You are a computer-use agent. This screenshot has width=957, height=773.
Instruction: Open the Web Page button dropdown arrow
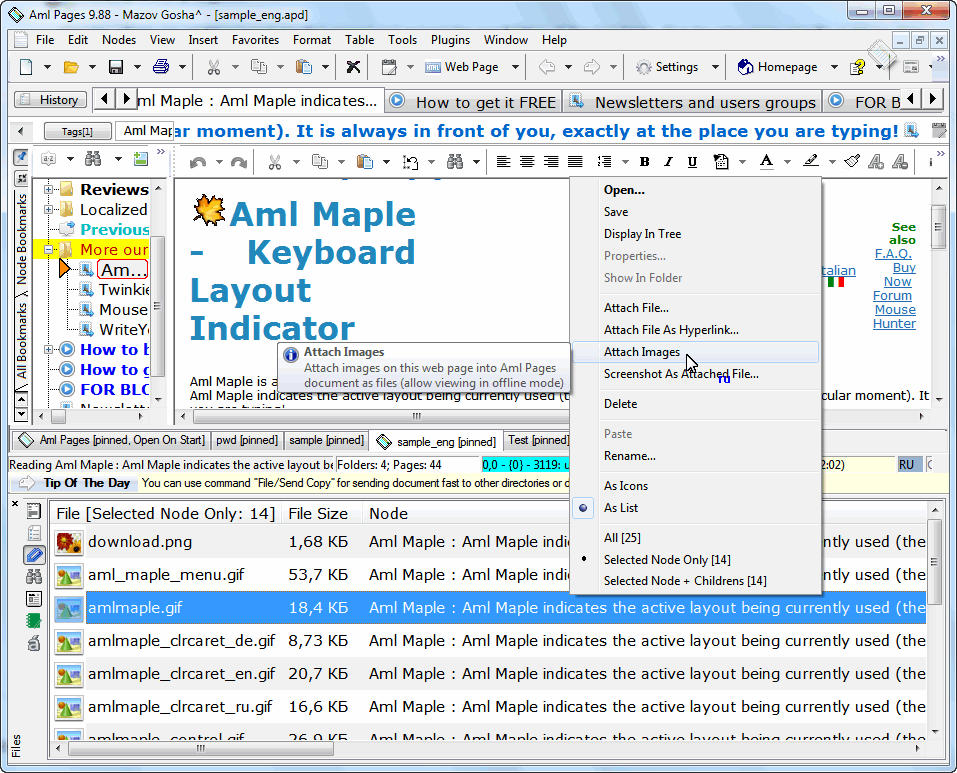coord(515,67)
